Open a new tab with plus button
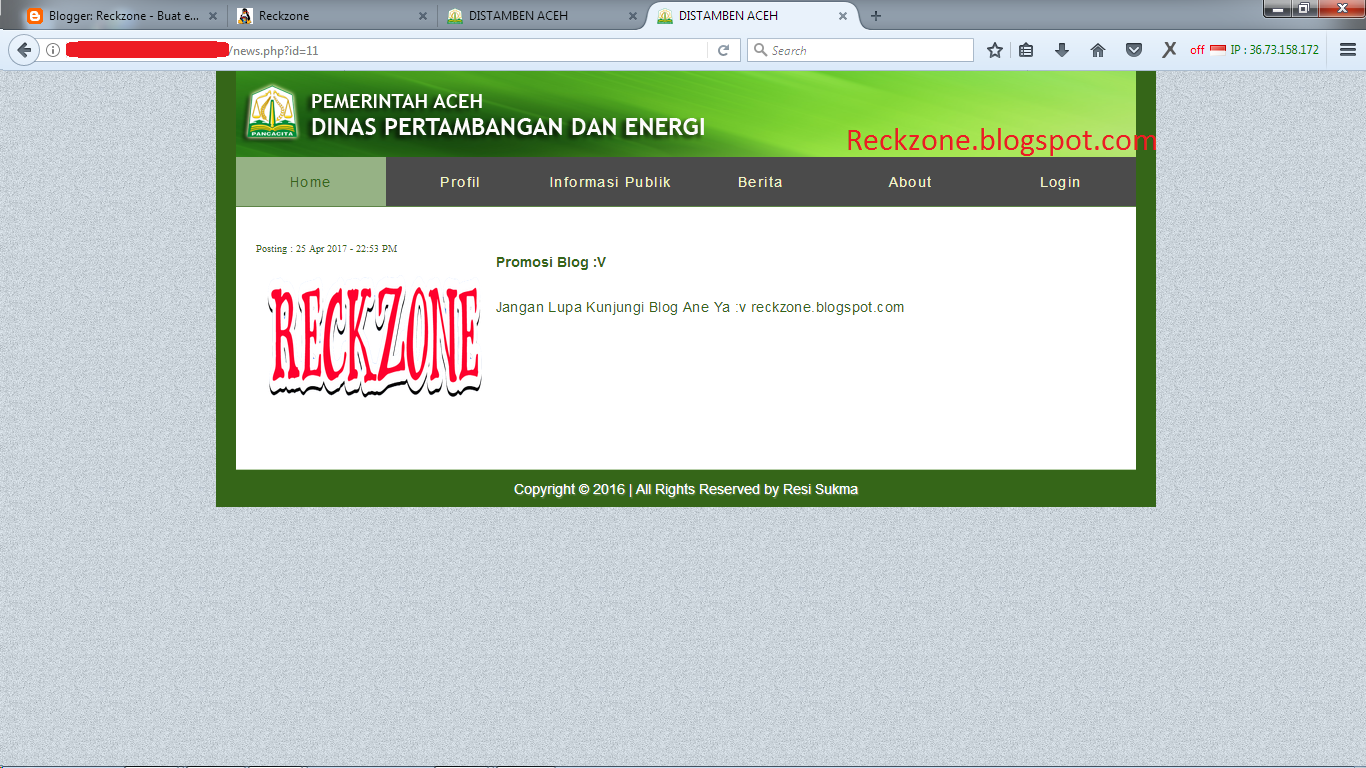 point(876,16)
